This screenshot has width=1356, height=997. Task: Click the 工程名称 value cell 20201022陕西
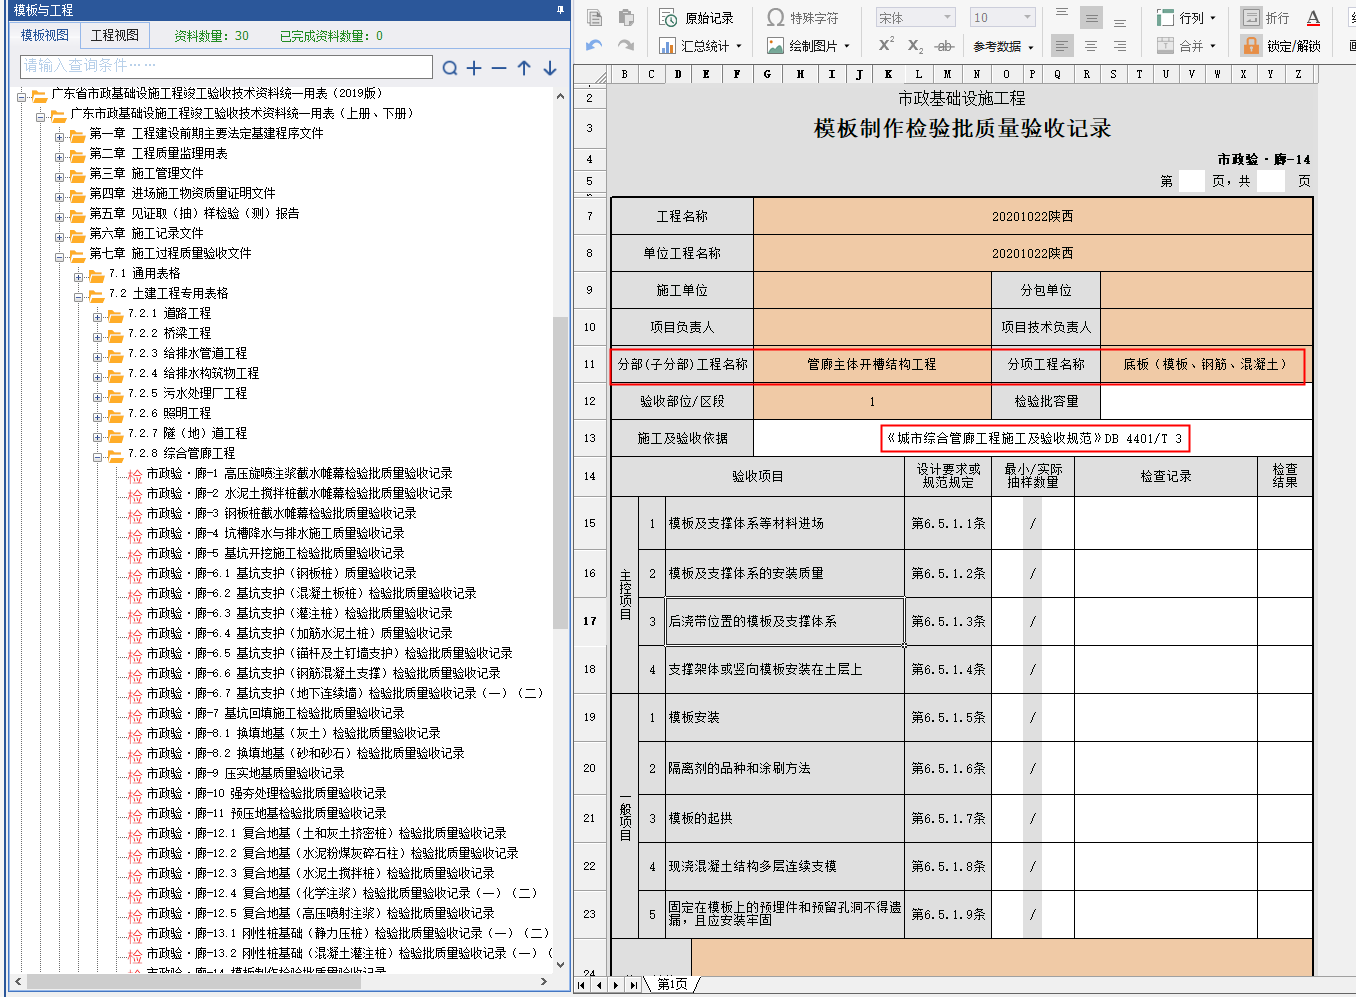[x=1032, y=216]
